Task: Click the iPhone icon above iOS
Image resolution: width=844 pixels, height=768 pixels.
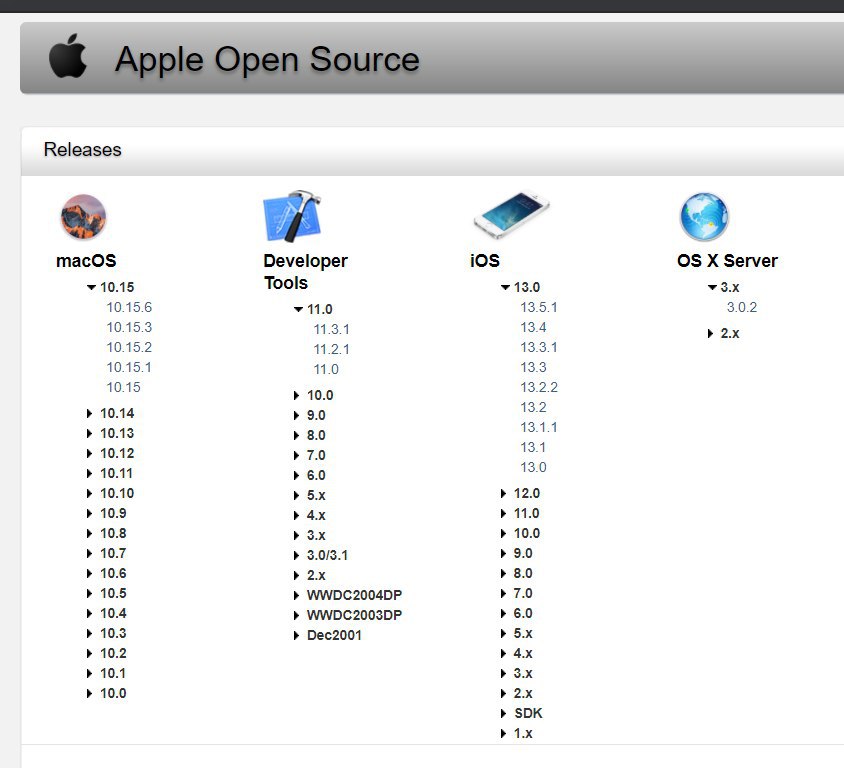Action: coord(511,214)
